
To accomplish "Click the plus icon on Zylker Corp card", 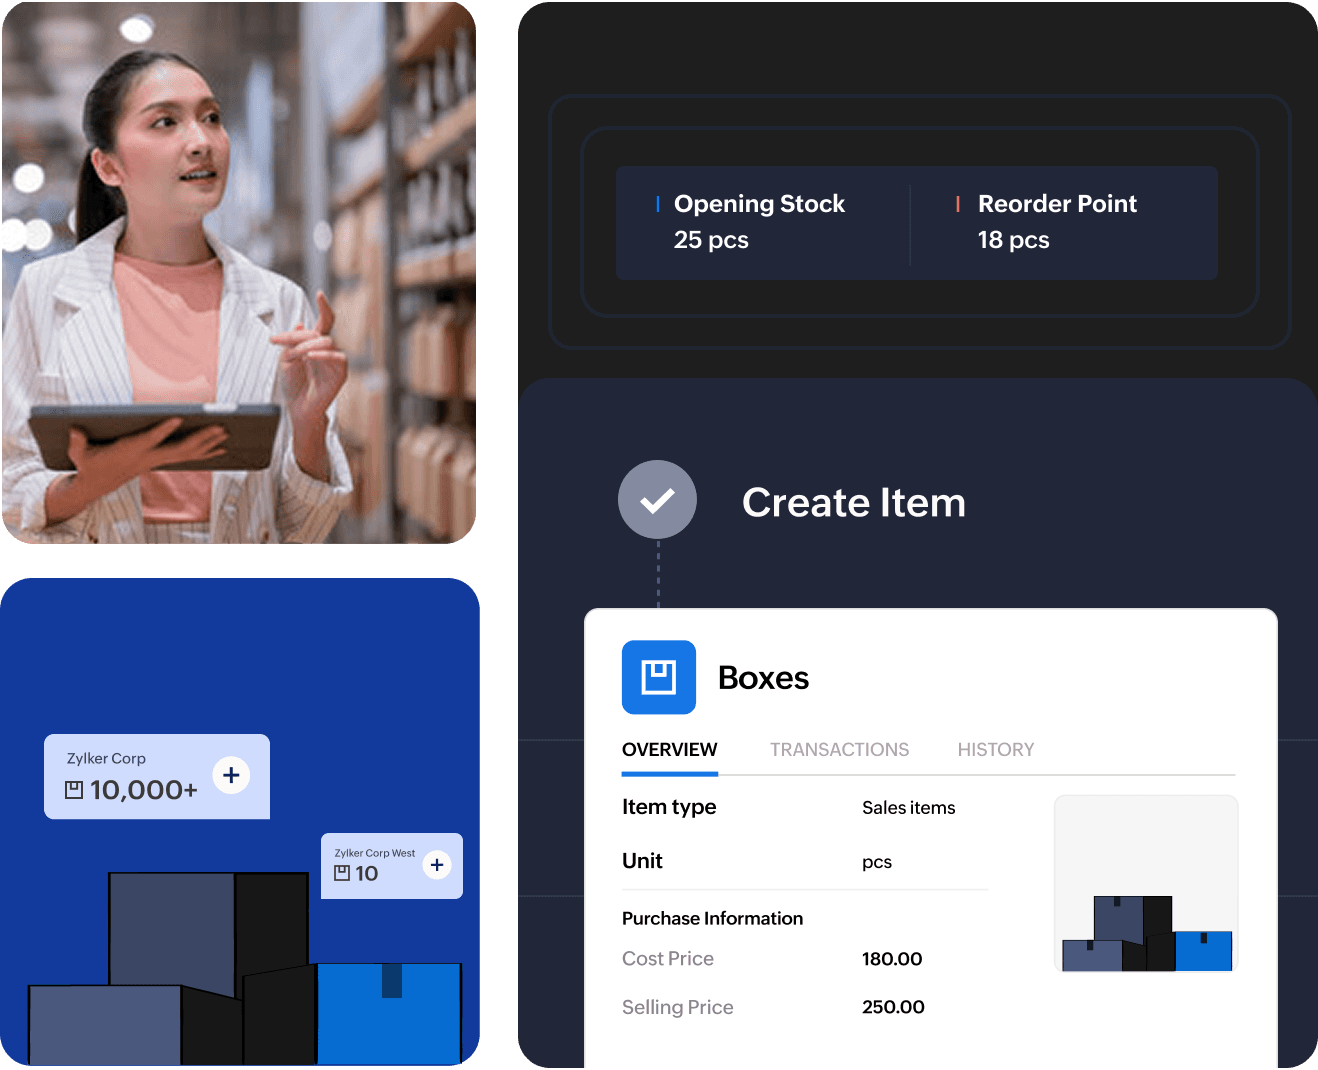I will 231,774.
